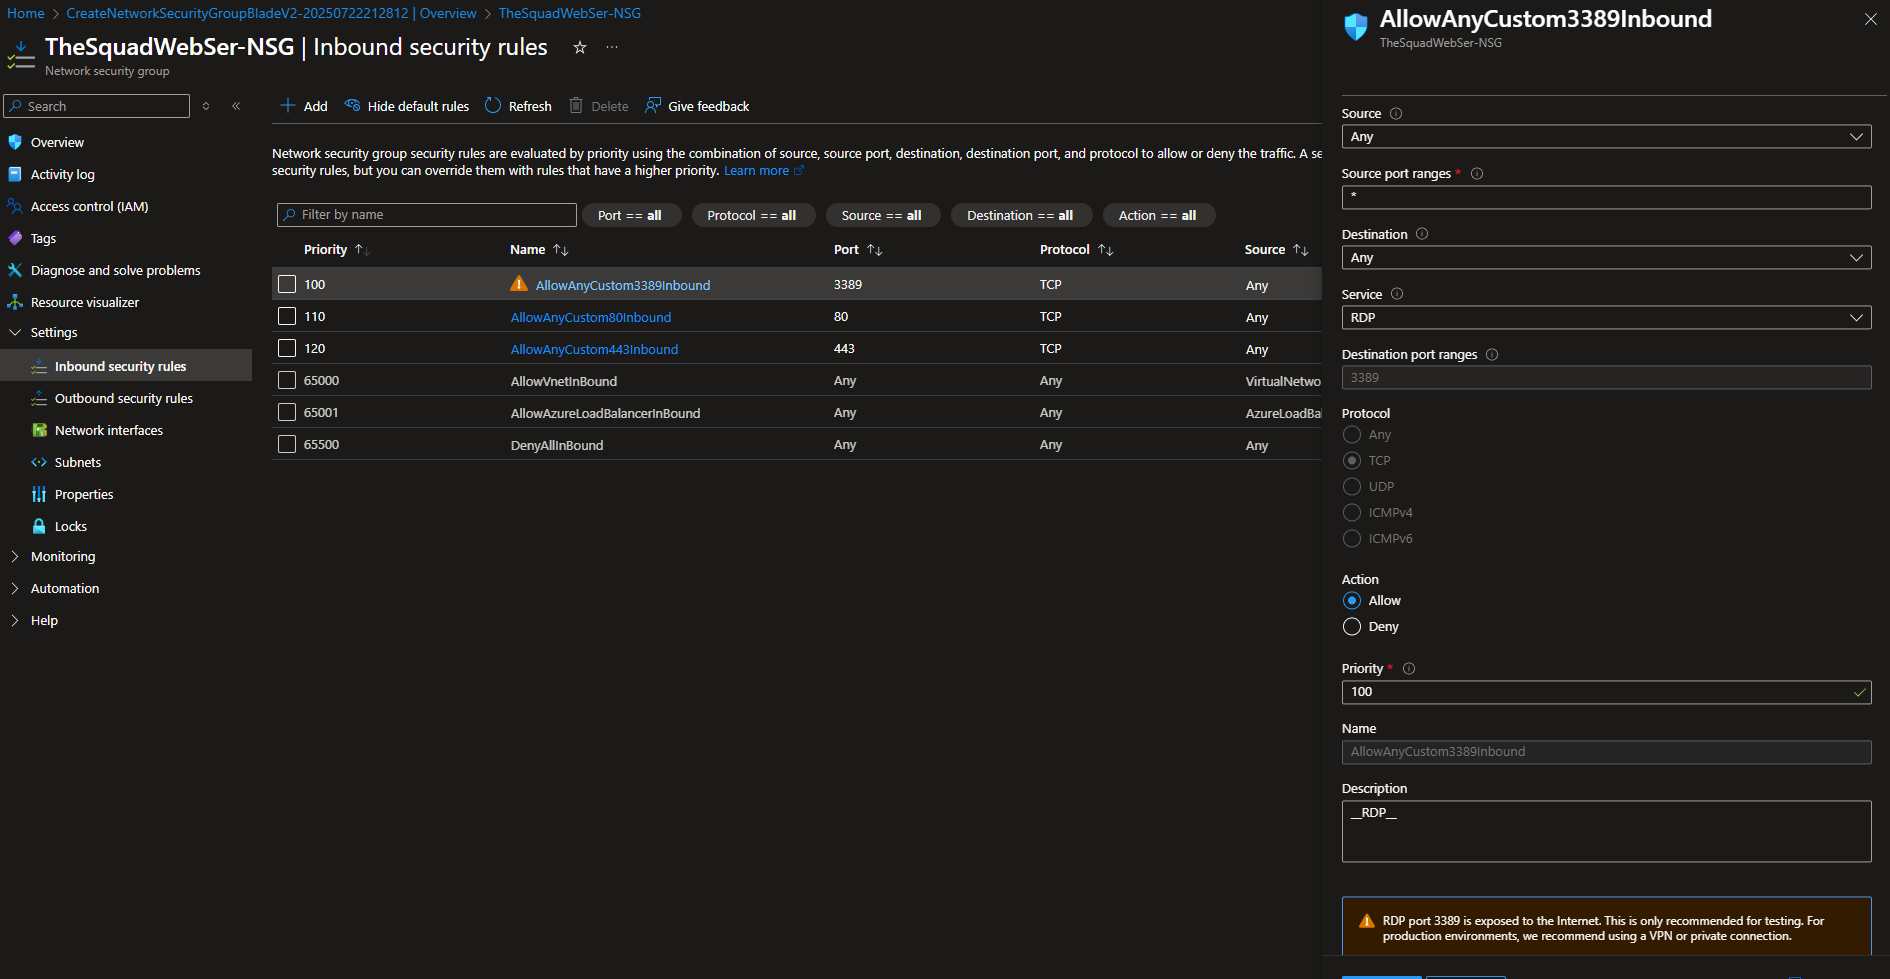The height and width of the screenshot is (979, 1890).
Task: Click the Activity log icon
Action: tap(15, 174)
